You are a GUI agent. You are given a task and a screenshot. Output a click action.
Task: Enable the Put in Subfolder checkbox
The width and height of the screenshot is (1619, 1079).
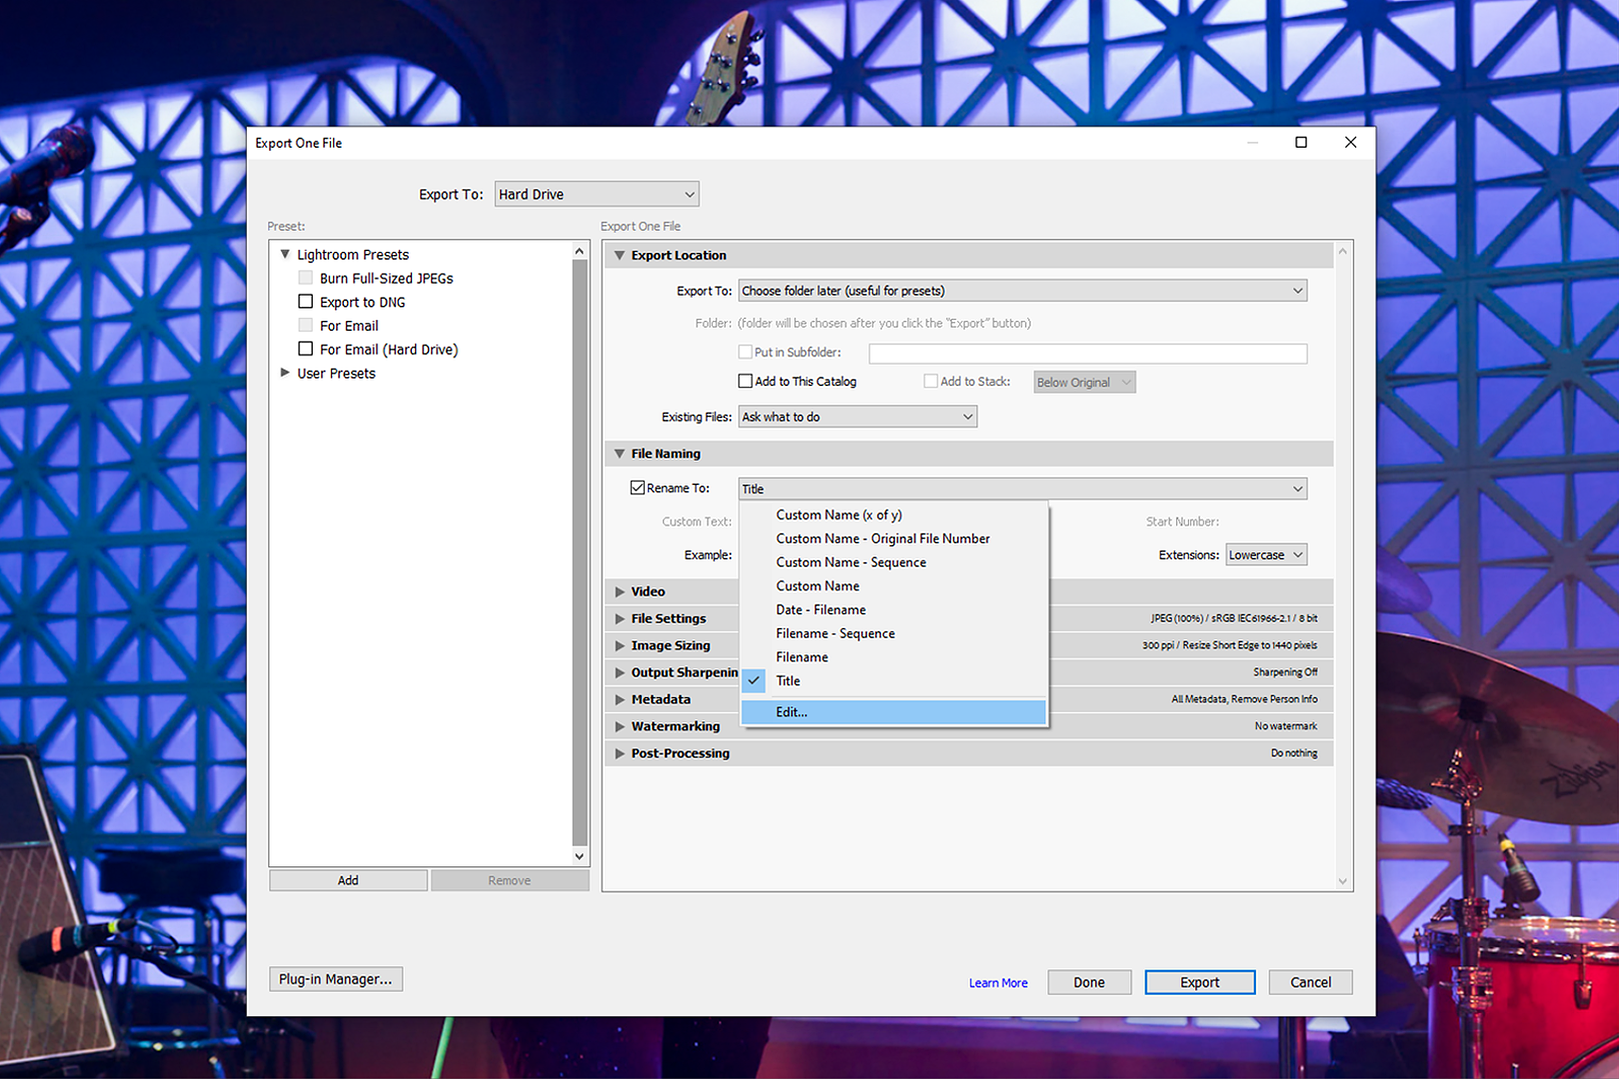coord(745,352)
